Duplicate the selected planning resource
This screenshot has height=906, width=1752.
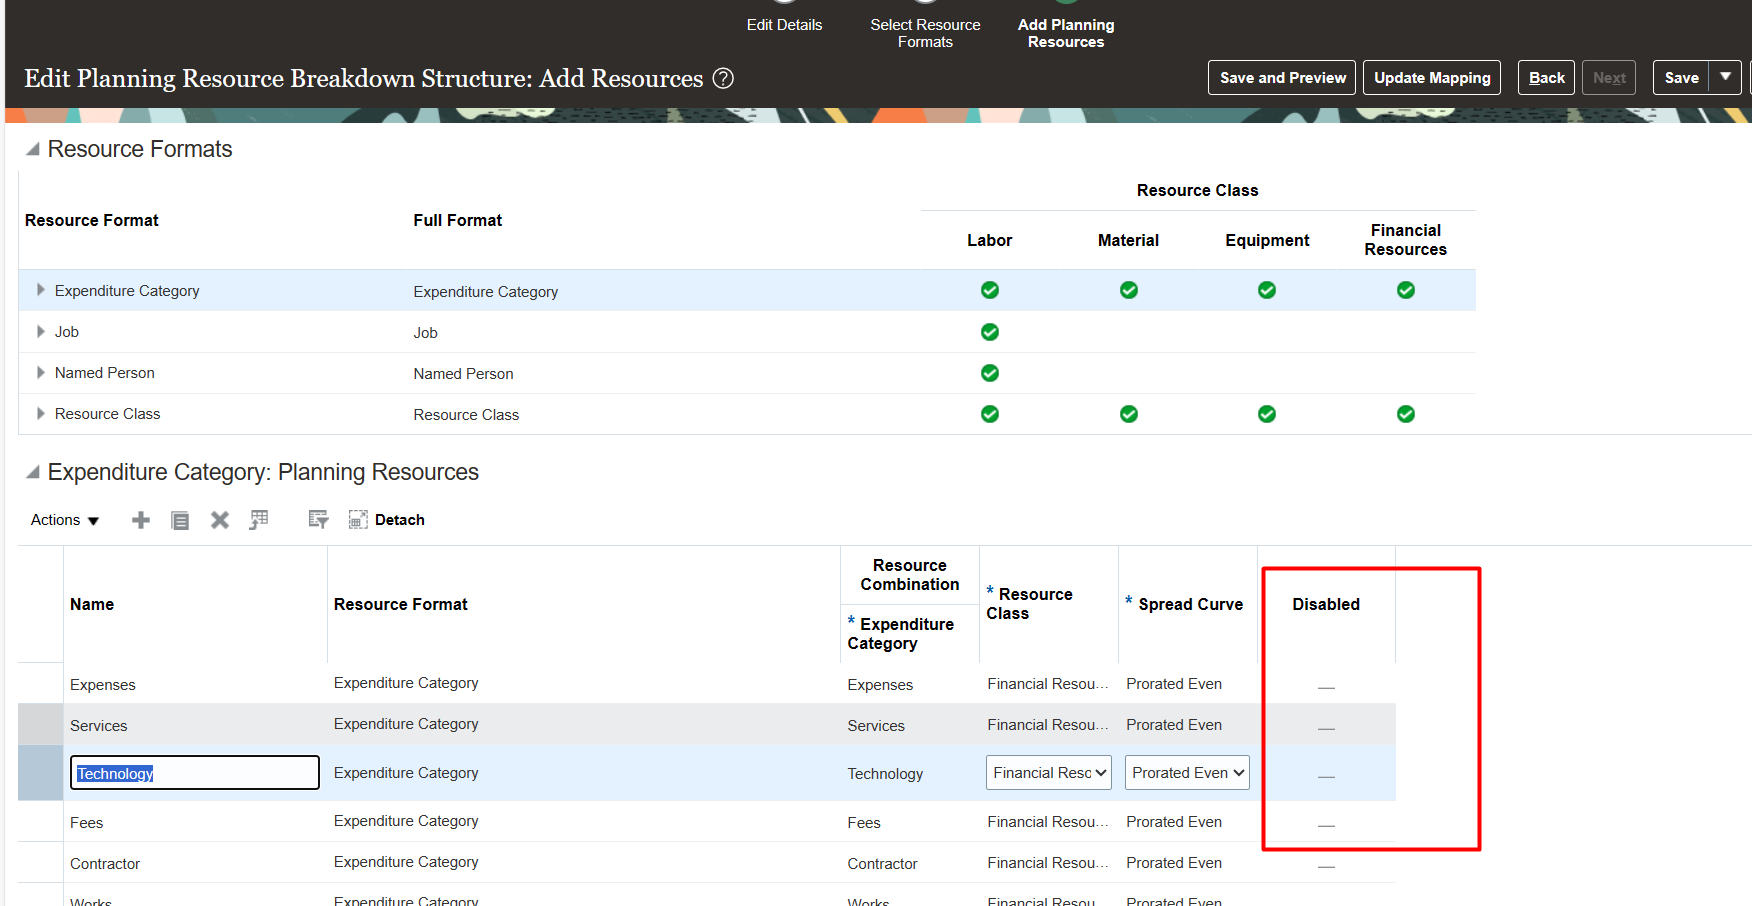(180, 519)
